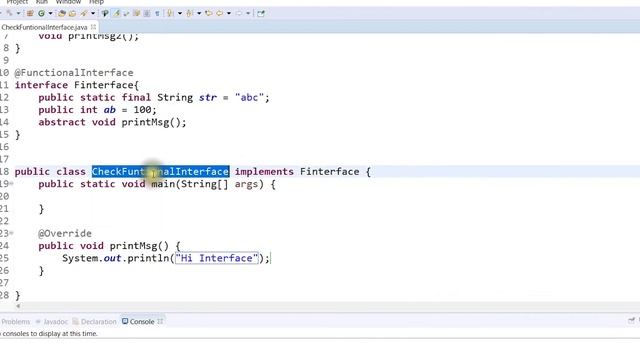The height and width of the screenshot is (360, 640).
Task: Click the Open Type toolbar icon
Action: point(62,13)
